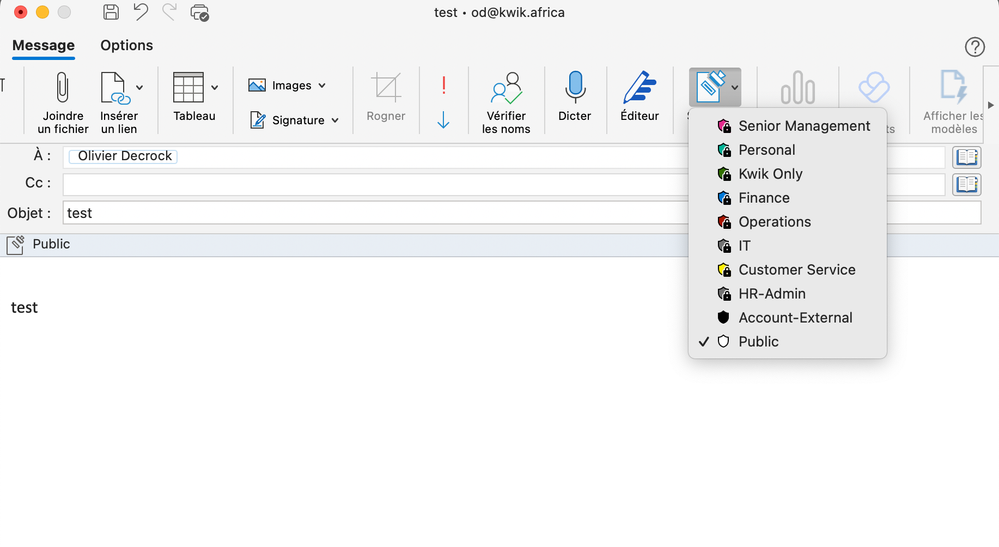Select Operations label
This screenshot has width=999, height=547.
pyautogui.click(x=787, y=222)
